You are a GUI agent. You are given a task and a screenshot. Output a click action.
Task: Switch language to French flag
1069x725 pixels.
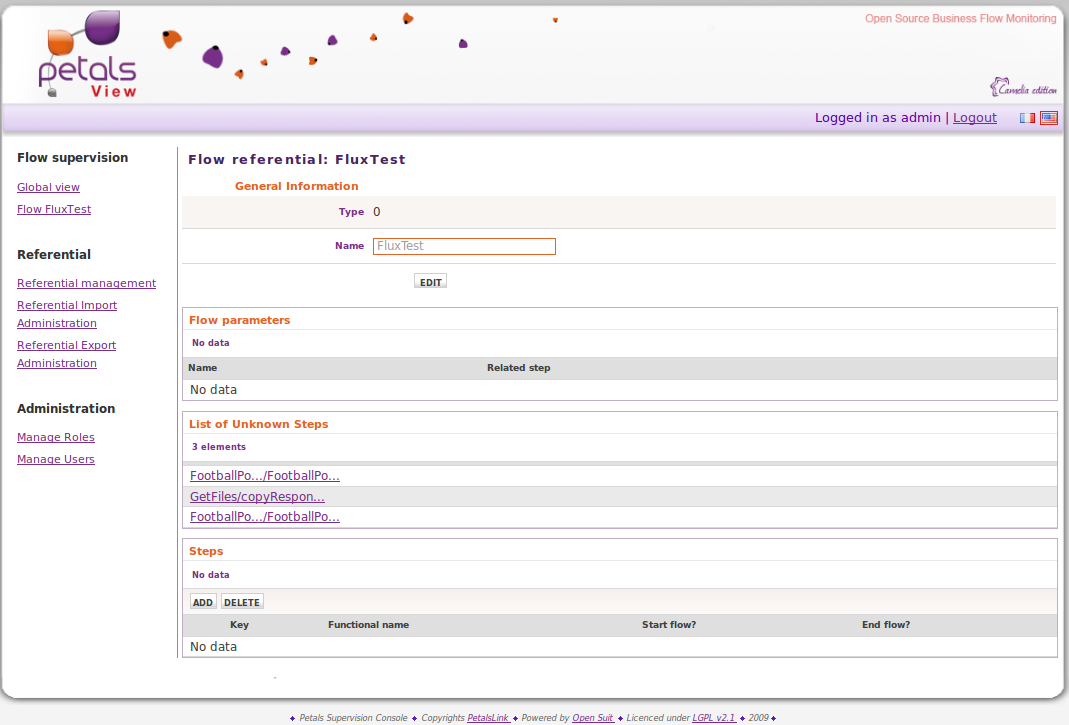[1027, 118]
